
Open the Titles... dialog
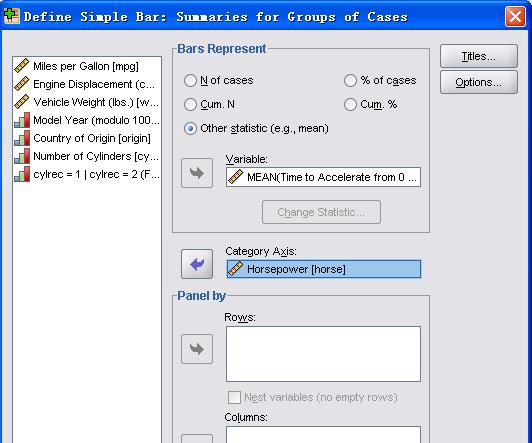pos(479,56)
